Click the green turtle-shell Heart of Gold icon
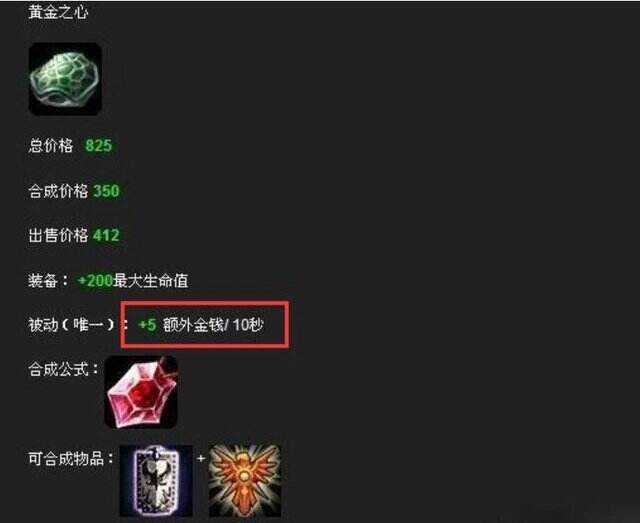640x523 pixels. 65,79
